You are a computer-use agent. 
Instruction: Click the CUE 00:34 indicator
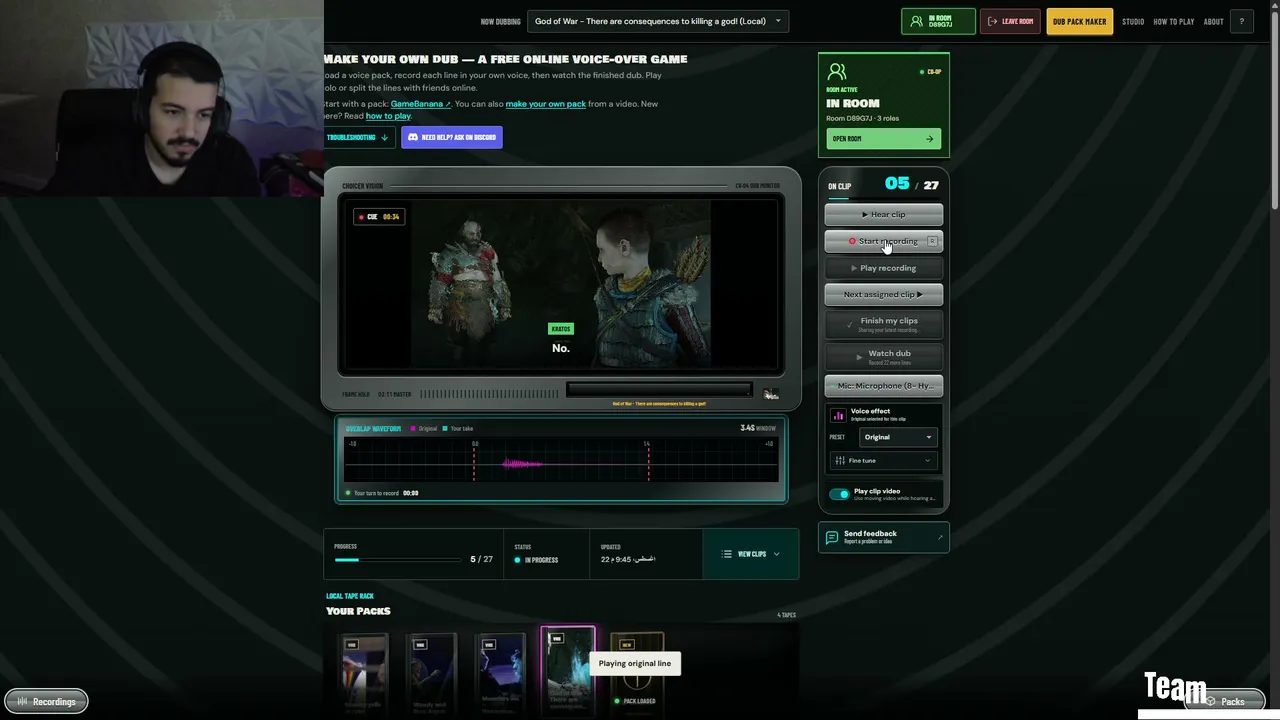pyautogui.click(x=379, y=217)
